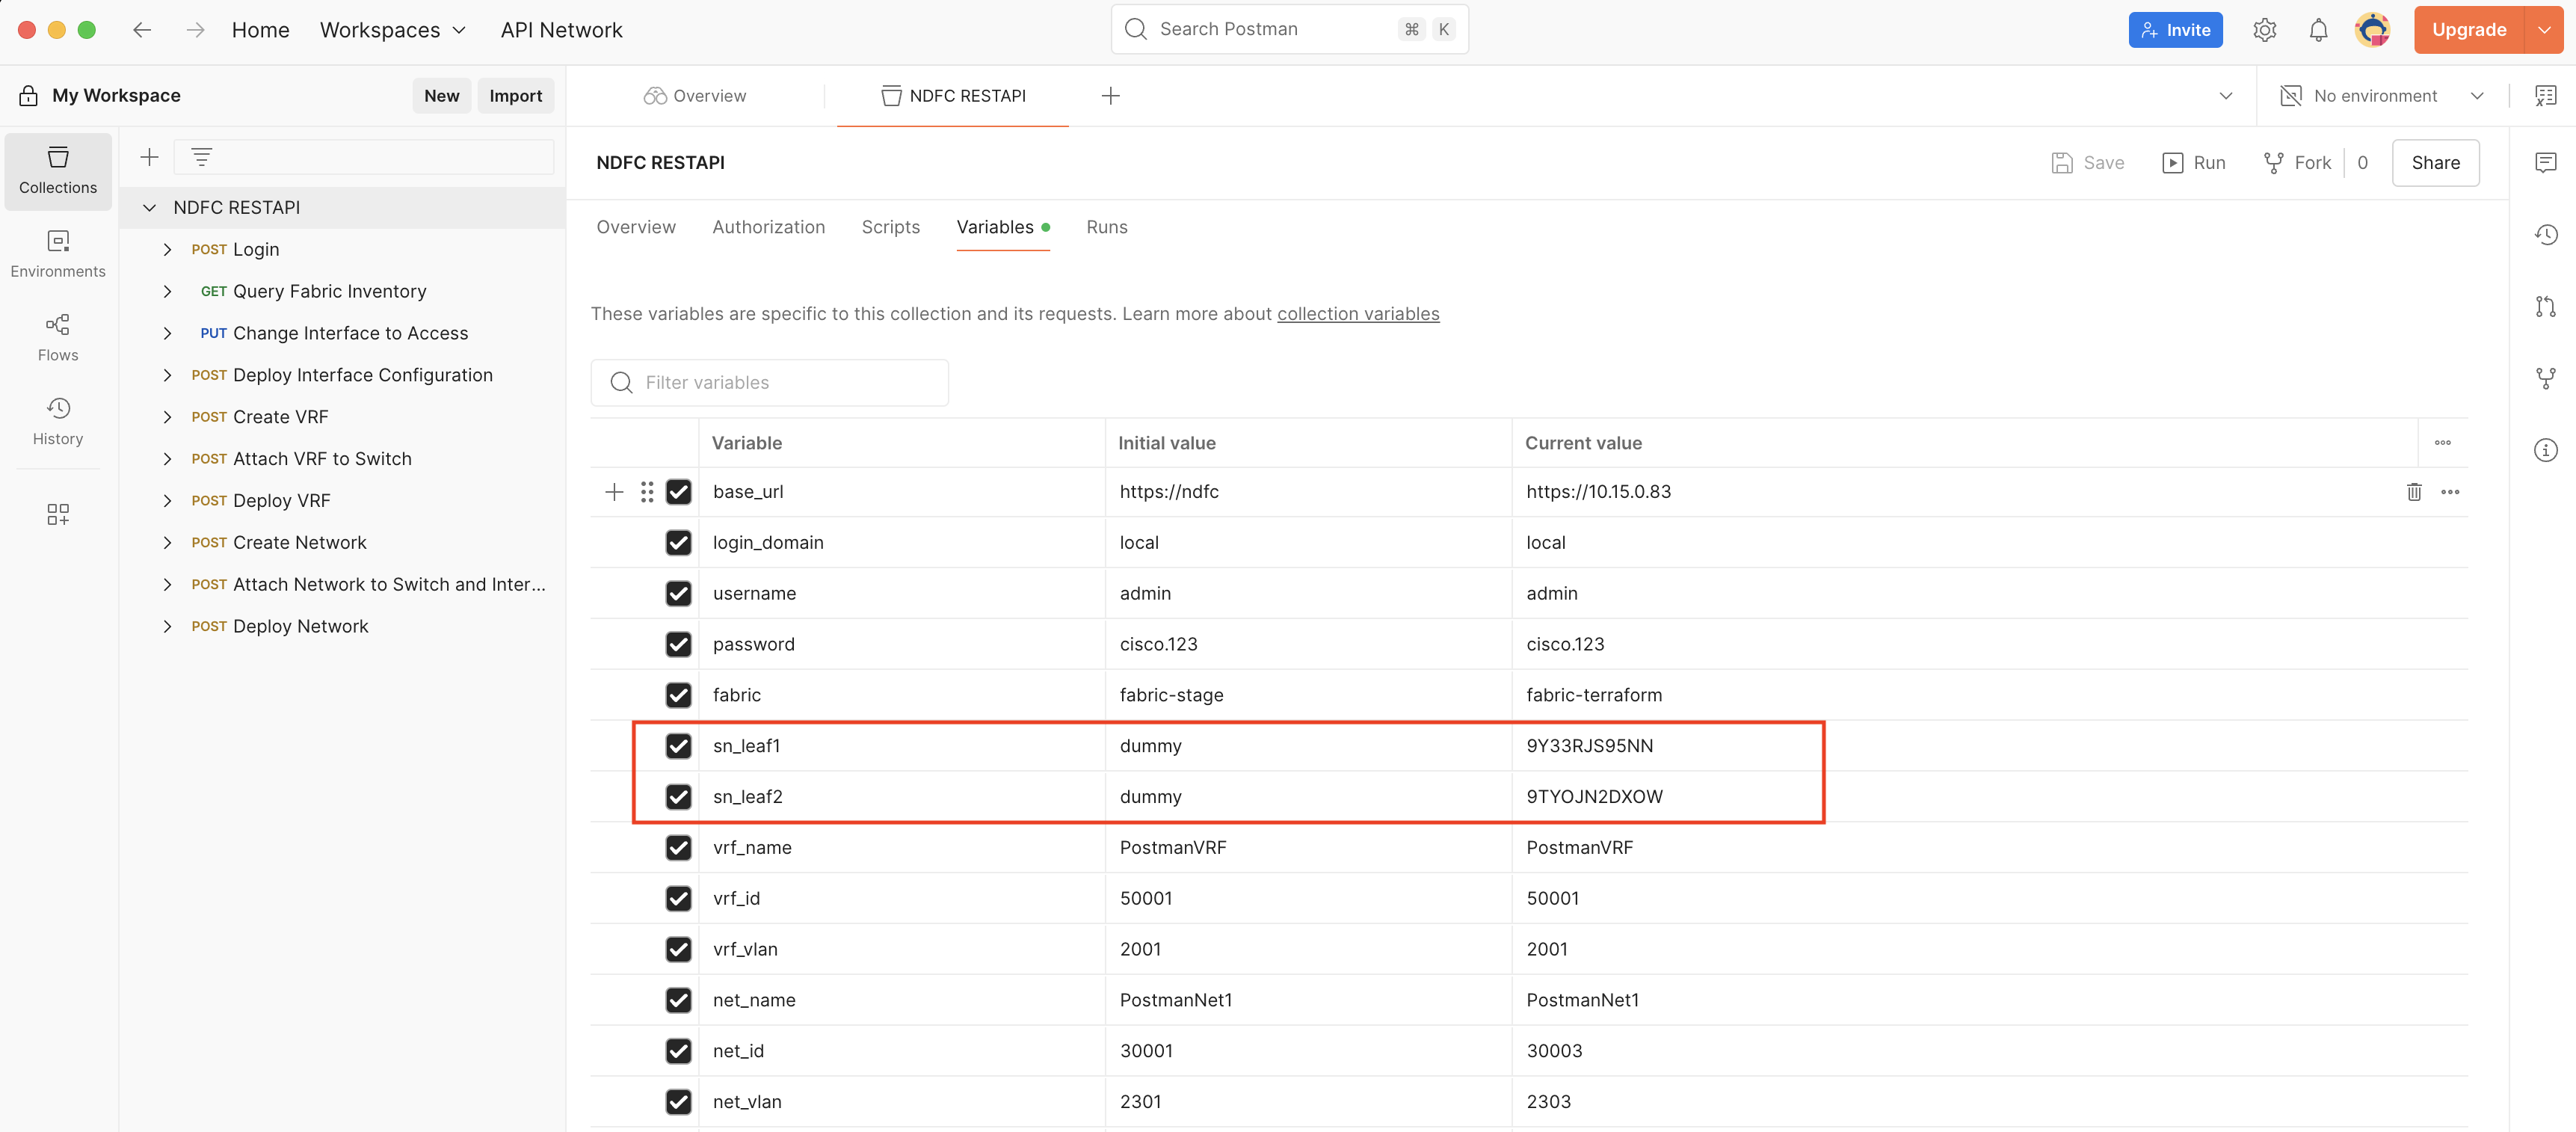2576x1132 pixels.
Task: Open the Collections sidebar panel
Action: pos(58,171)
